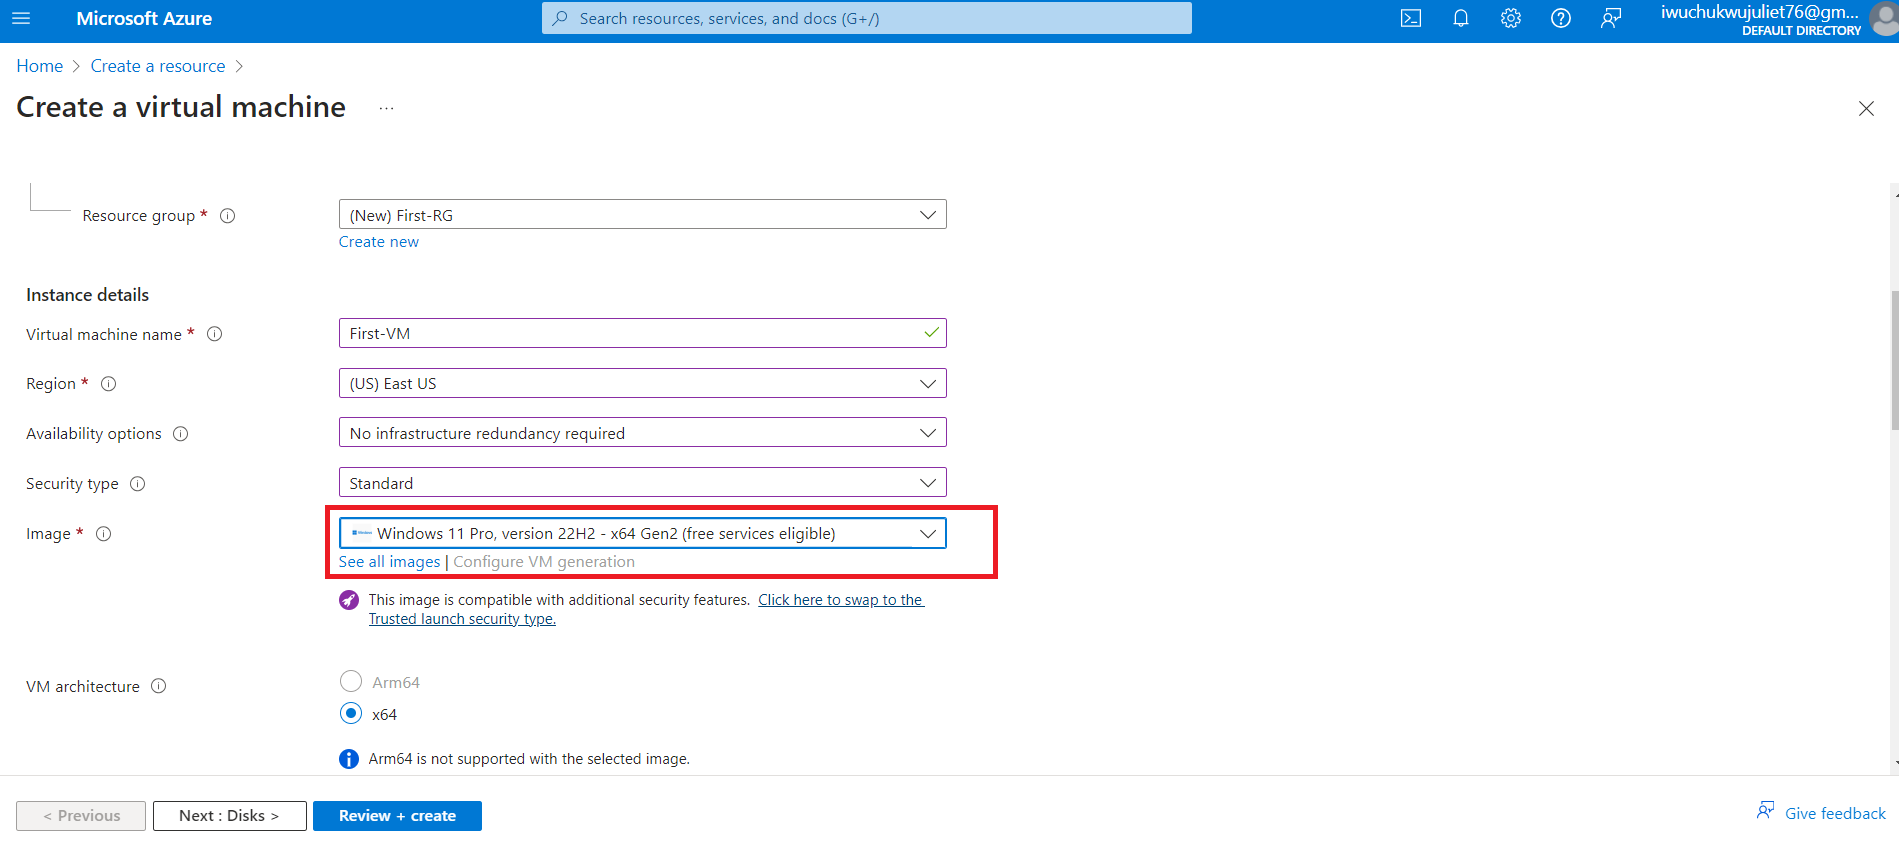Click the VM architecture label
This screenshot has height=859, width=1899.
click(x=83, y=687)
